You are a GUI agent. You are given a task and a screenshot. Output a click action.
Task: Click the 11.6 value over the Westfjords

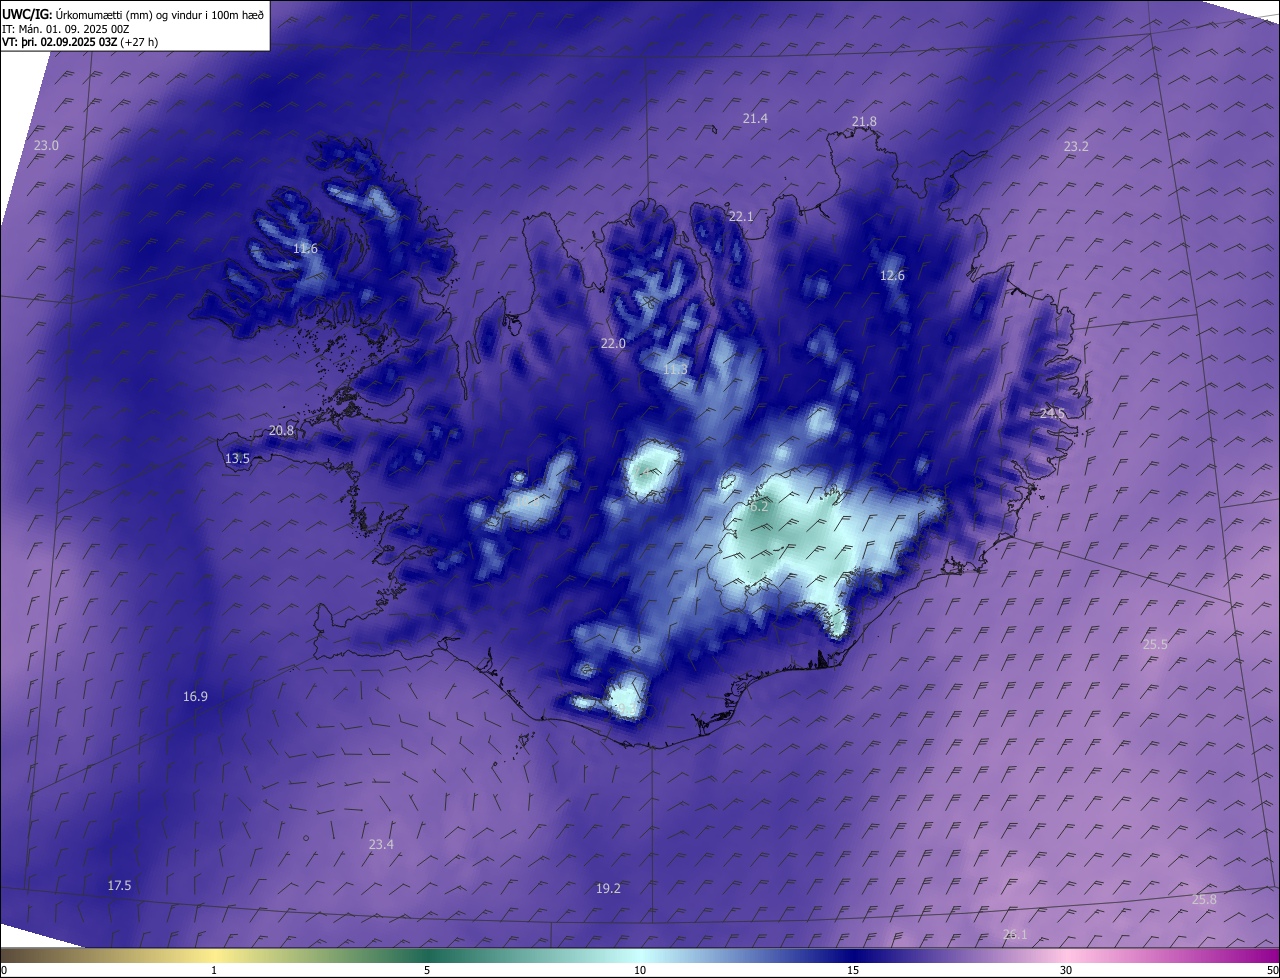pyautogui.click(x=306, y=249)
